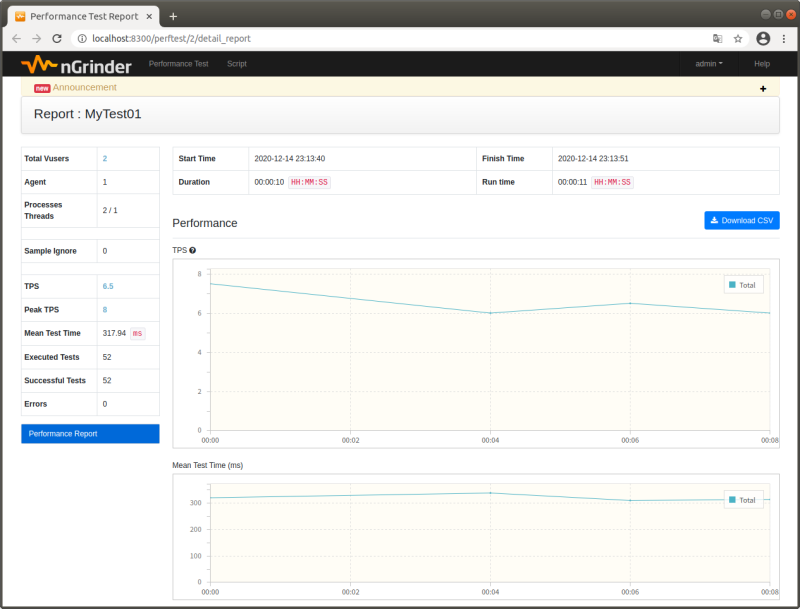The image size is (800, 609).
Task: Click the browser back arrow
Action: [x=16, y=39]
